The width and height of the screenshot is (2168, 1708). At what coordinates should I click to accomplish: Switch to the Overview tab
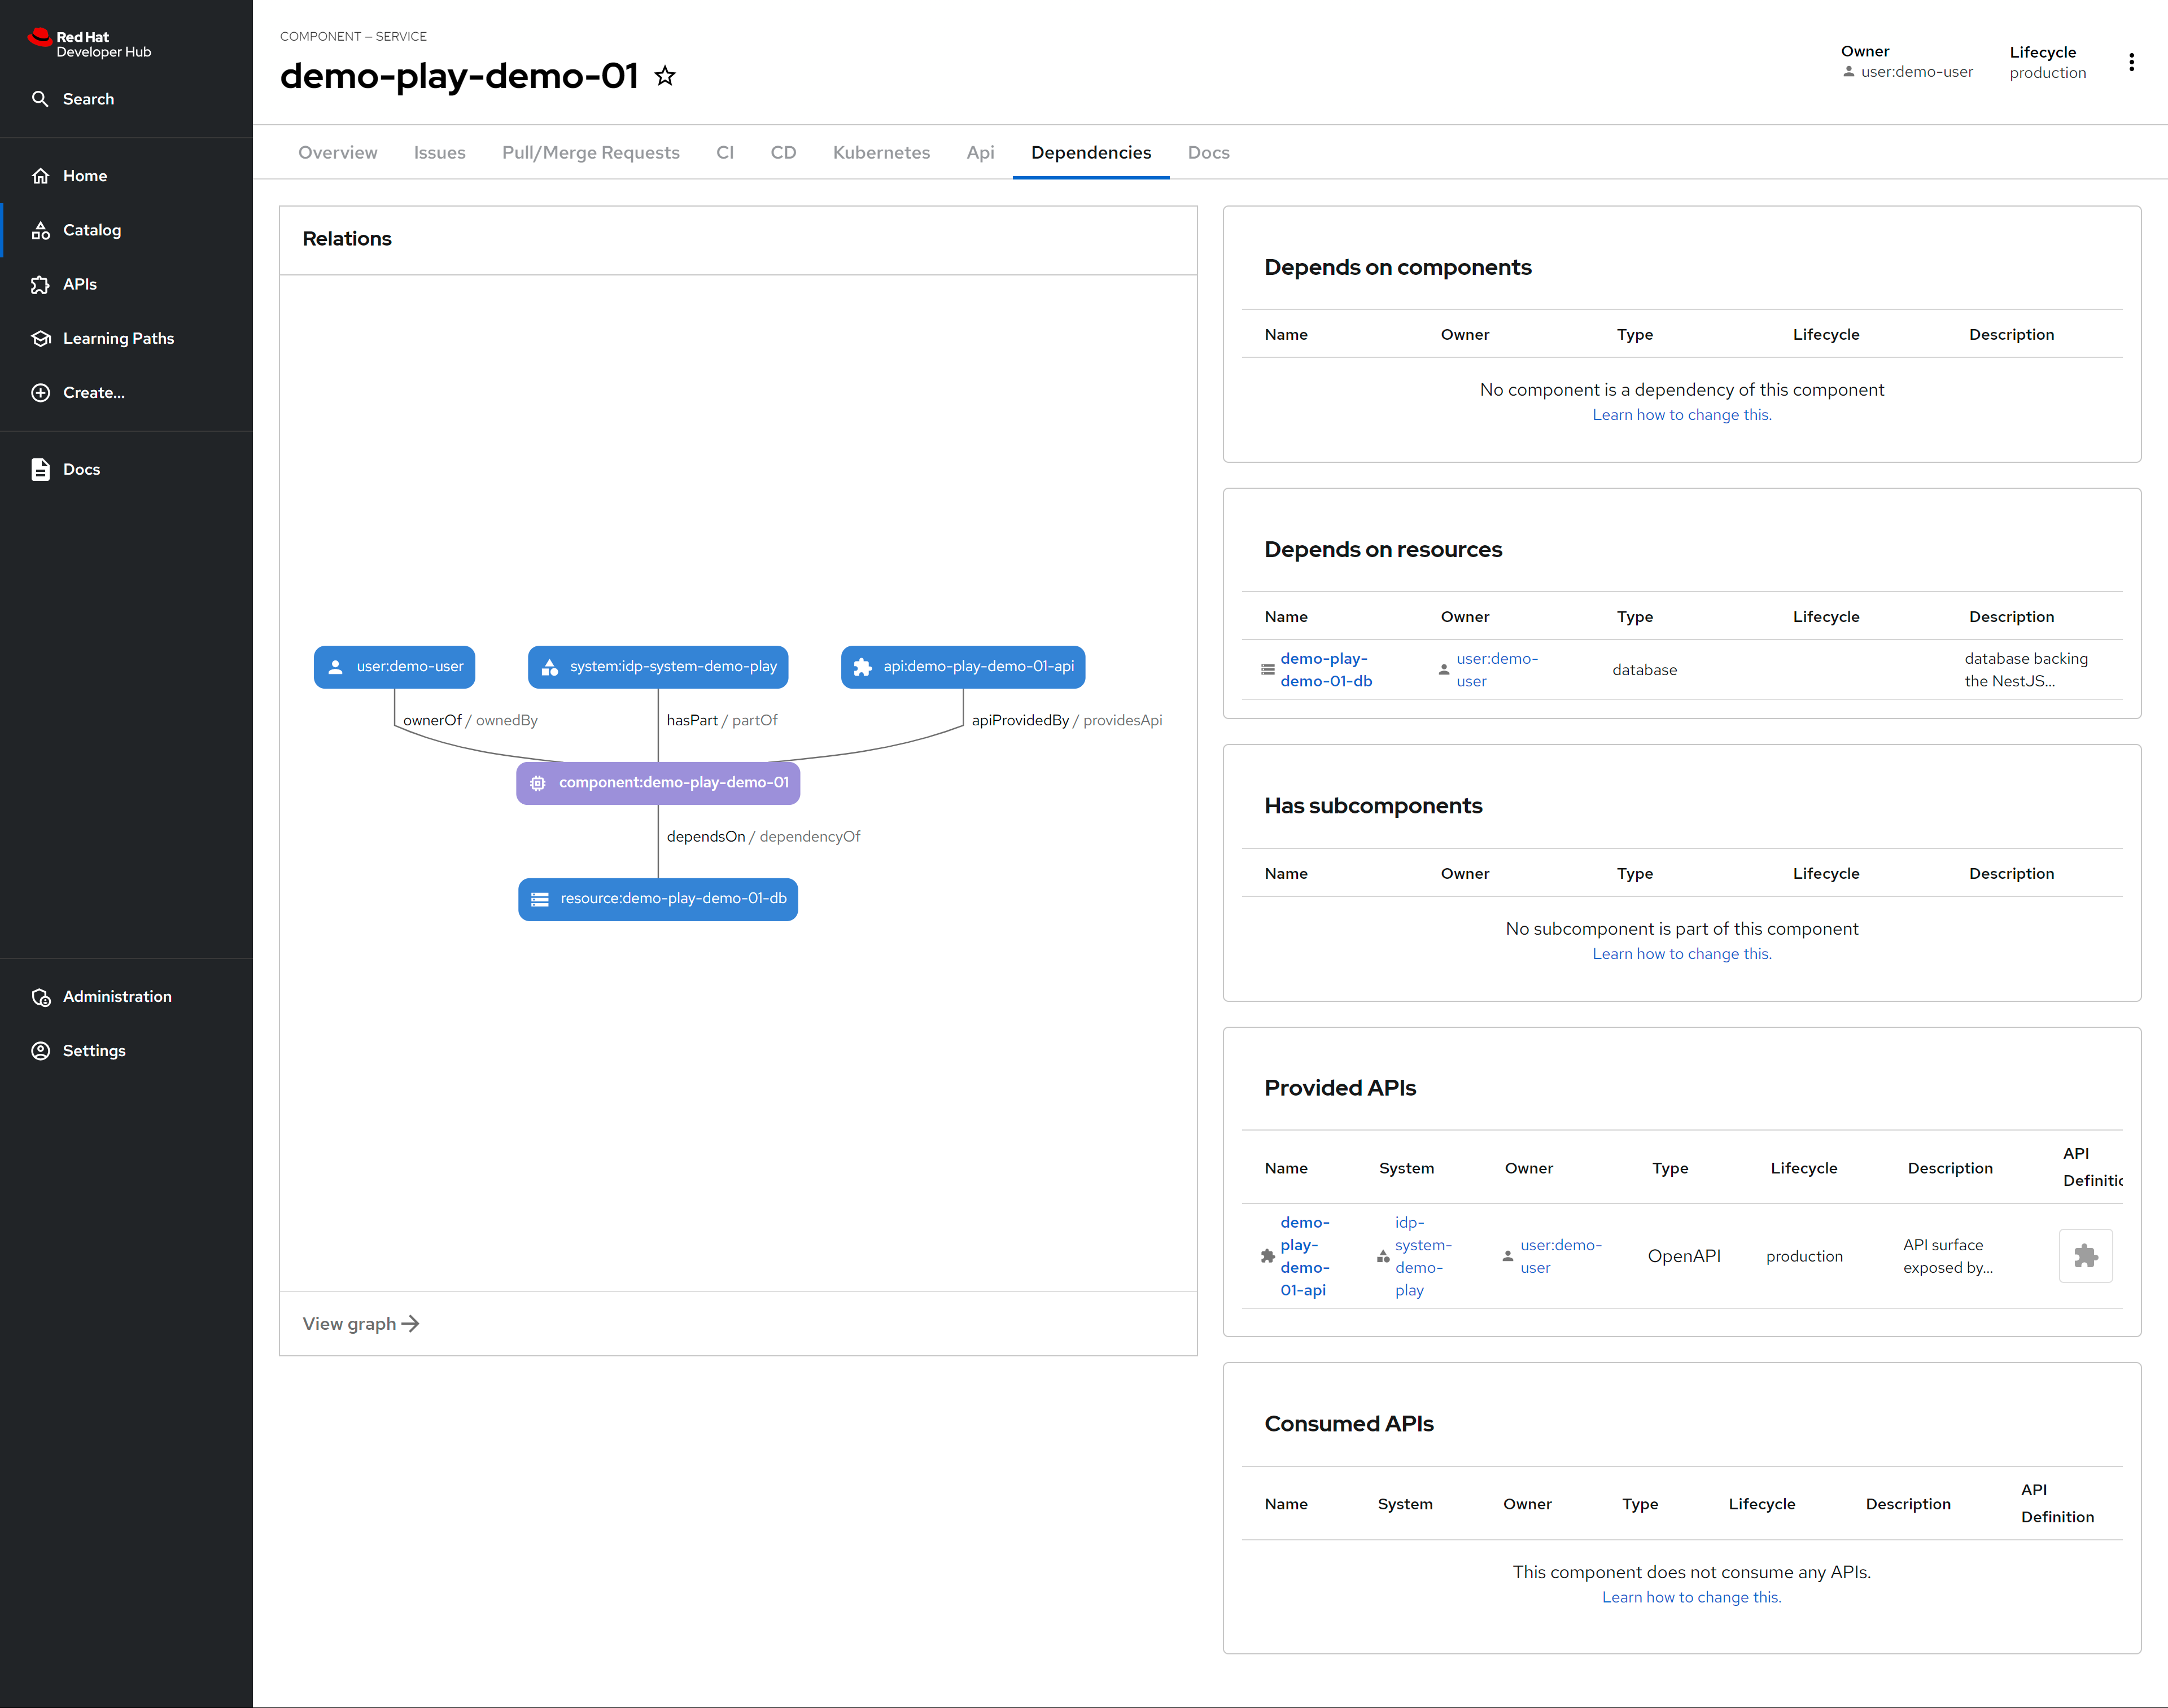(x=337, y=152)
